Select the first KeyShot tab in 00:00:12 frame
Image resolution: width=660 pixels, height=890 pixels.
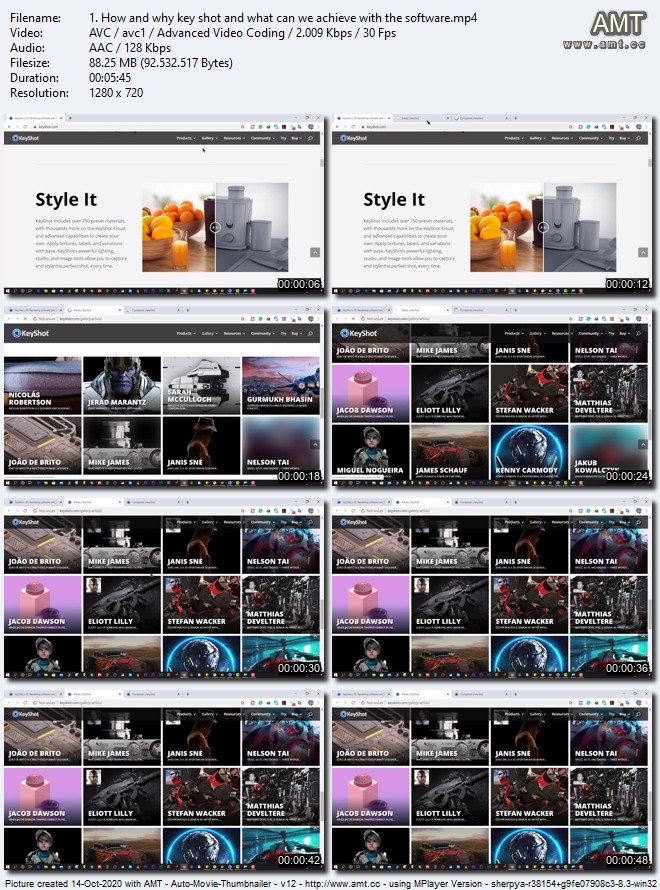click(x=364, y=118)
